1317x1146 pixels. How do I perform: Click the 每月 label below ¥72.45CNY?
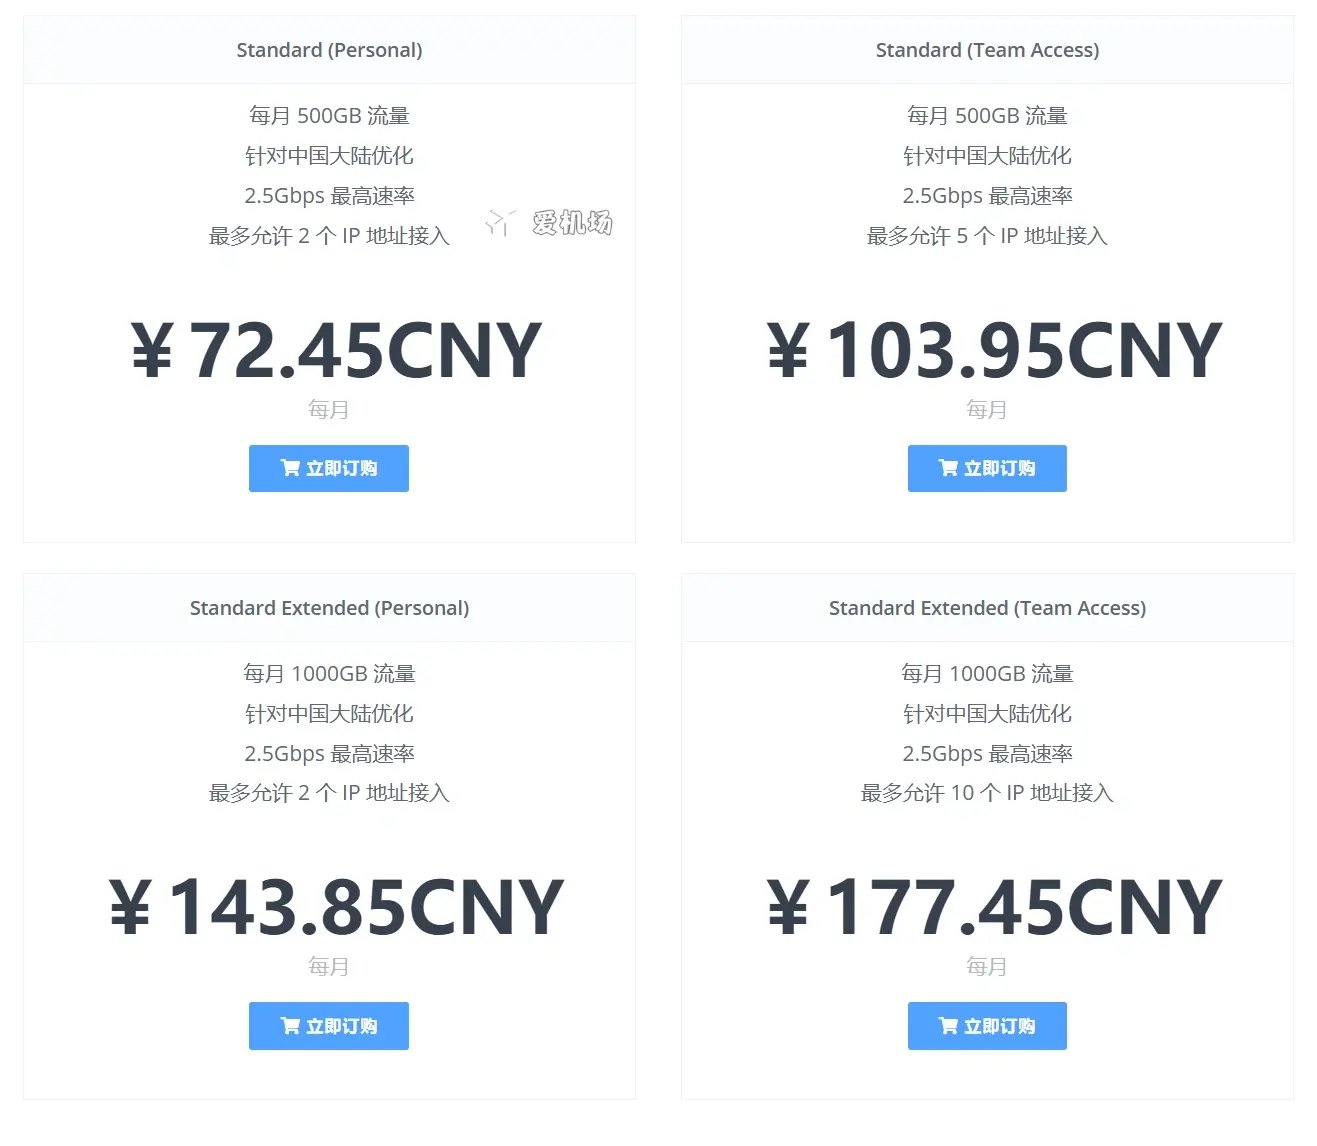point(328,409)
